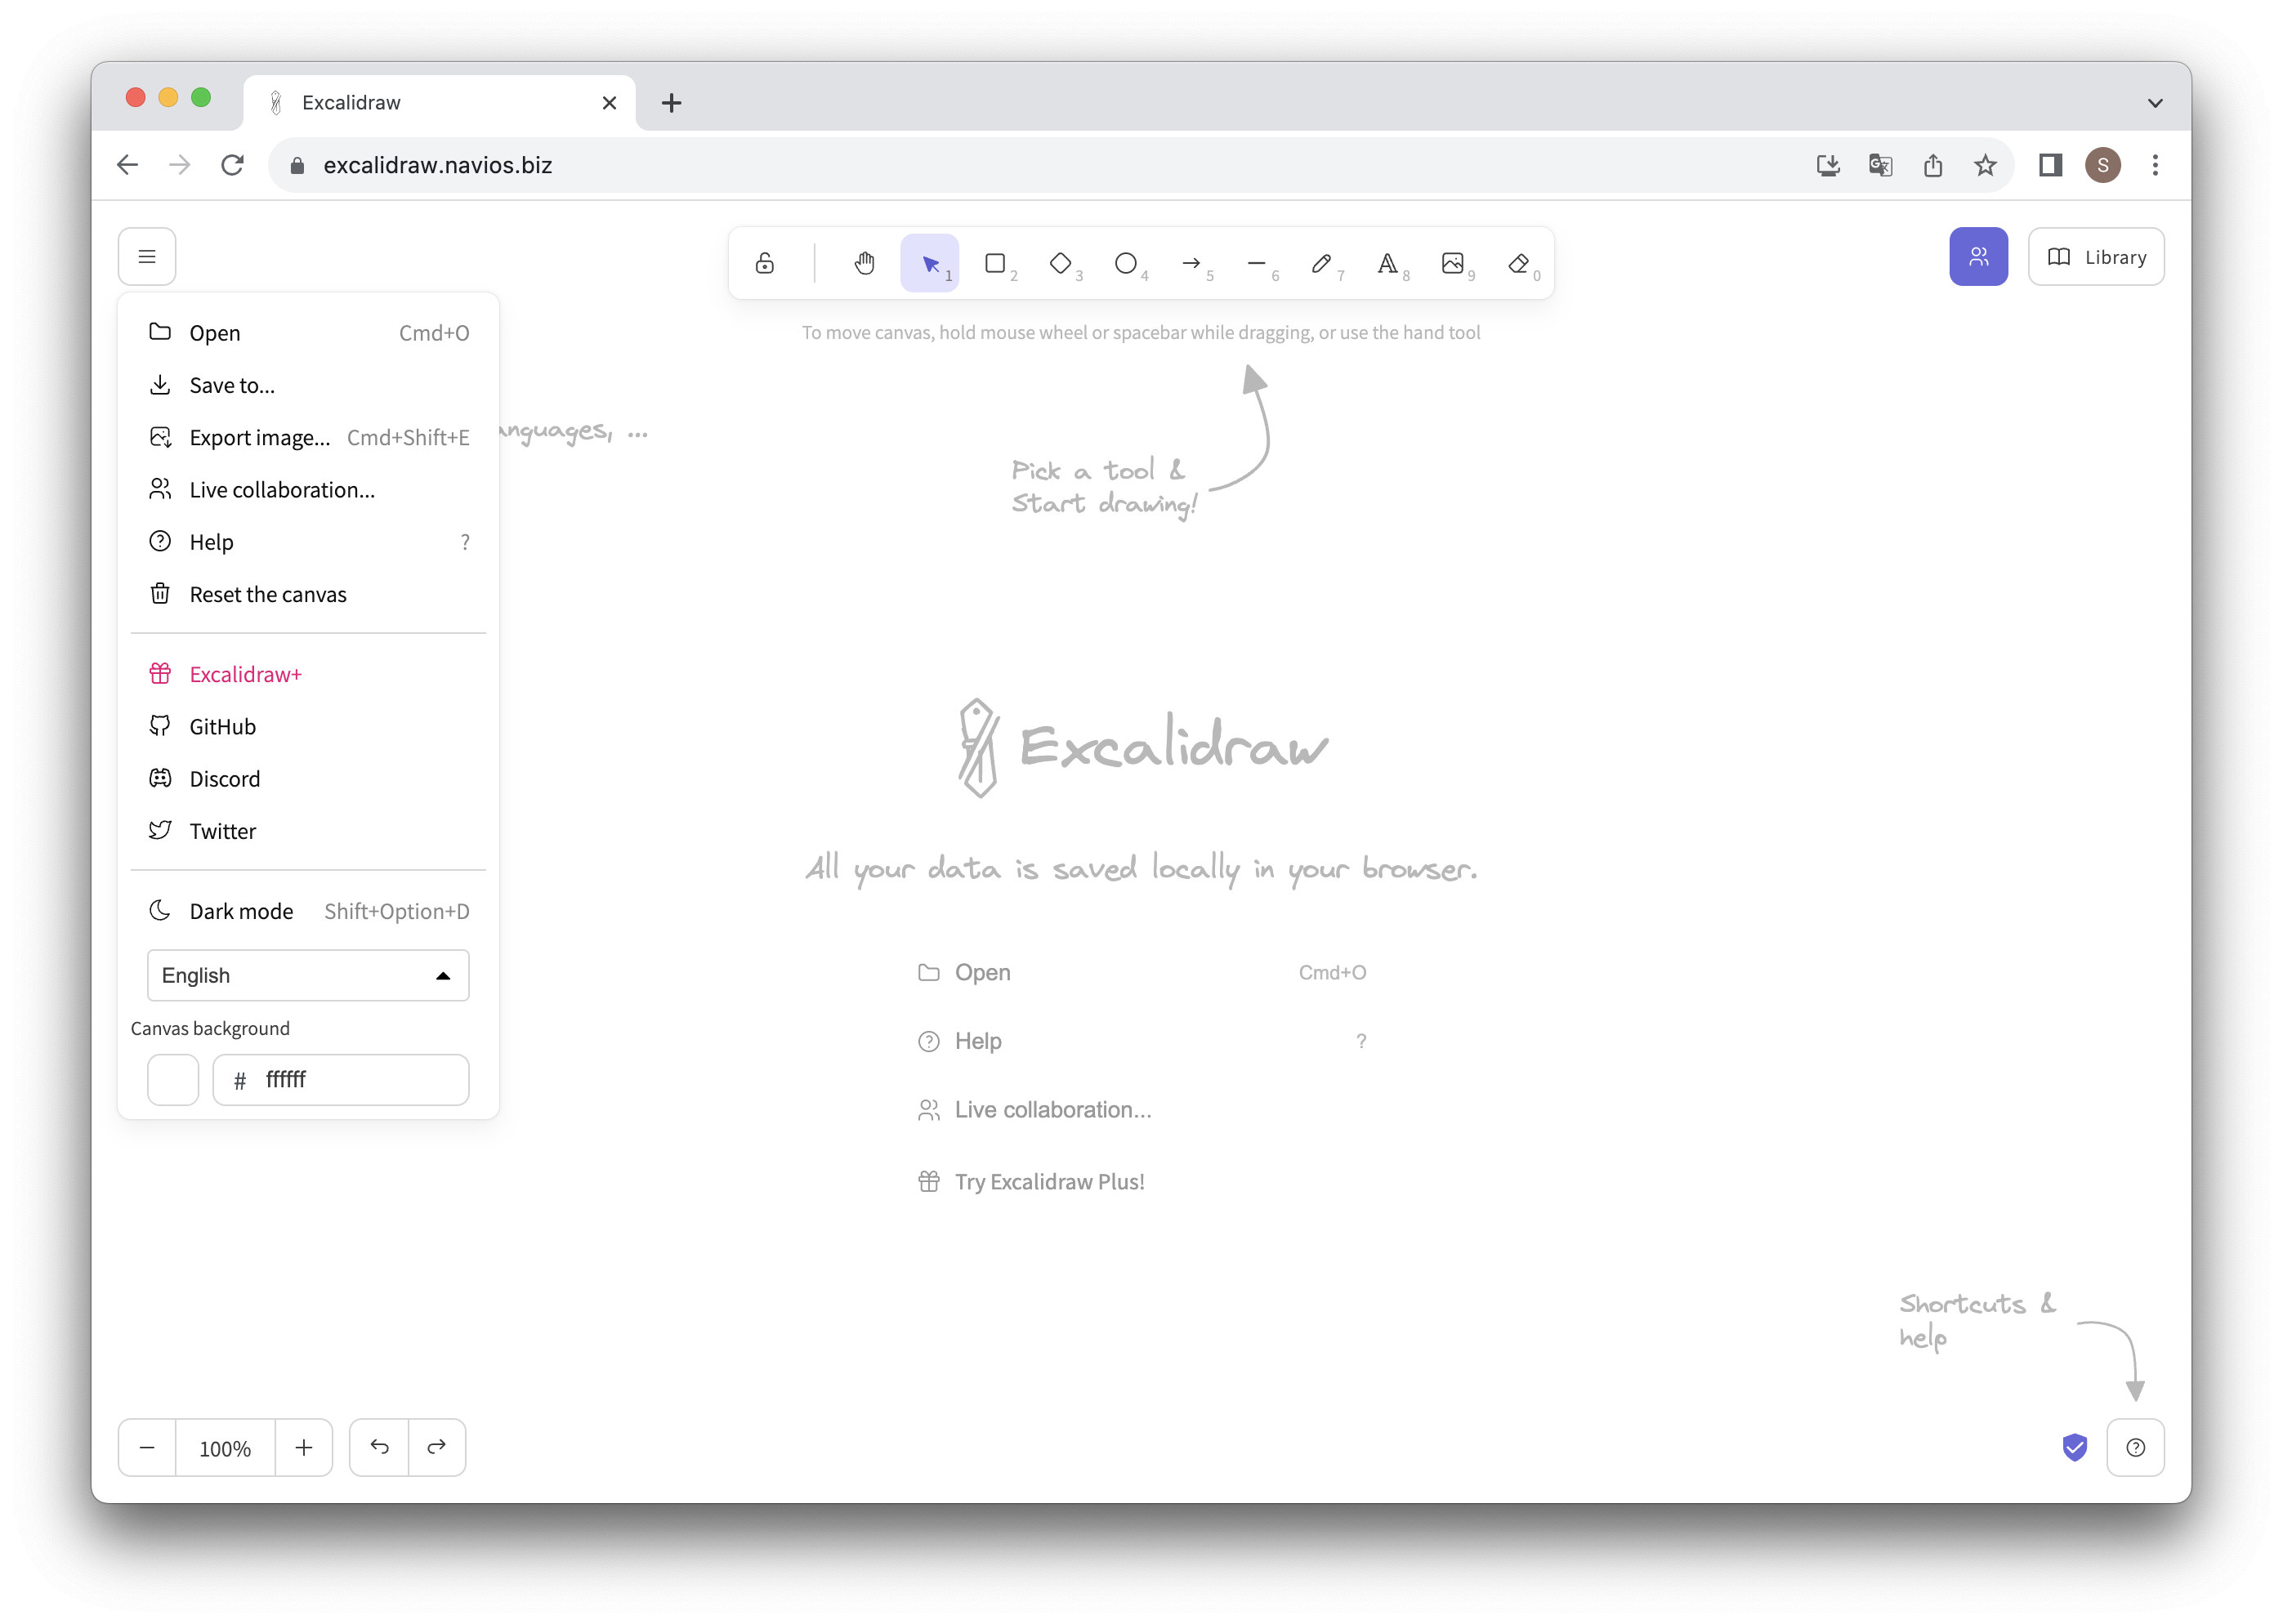This screenshot has width=2283, height=1624.
Task: Click the encryption shield icon
Action: pos(2075,1447)
